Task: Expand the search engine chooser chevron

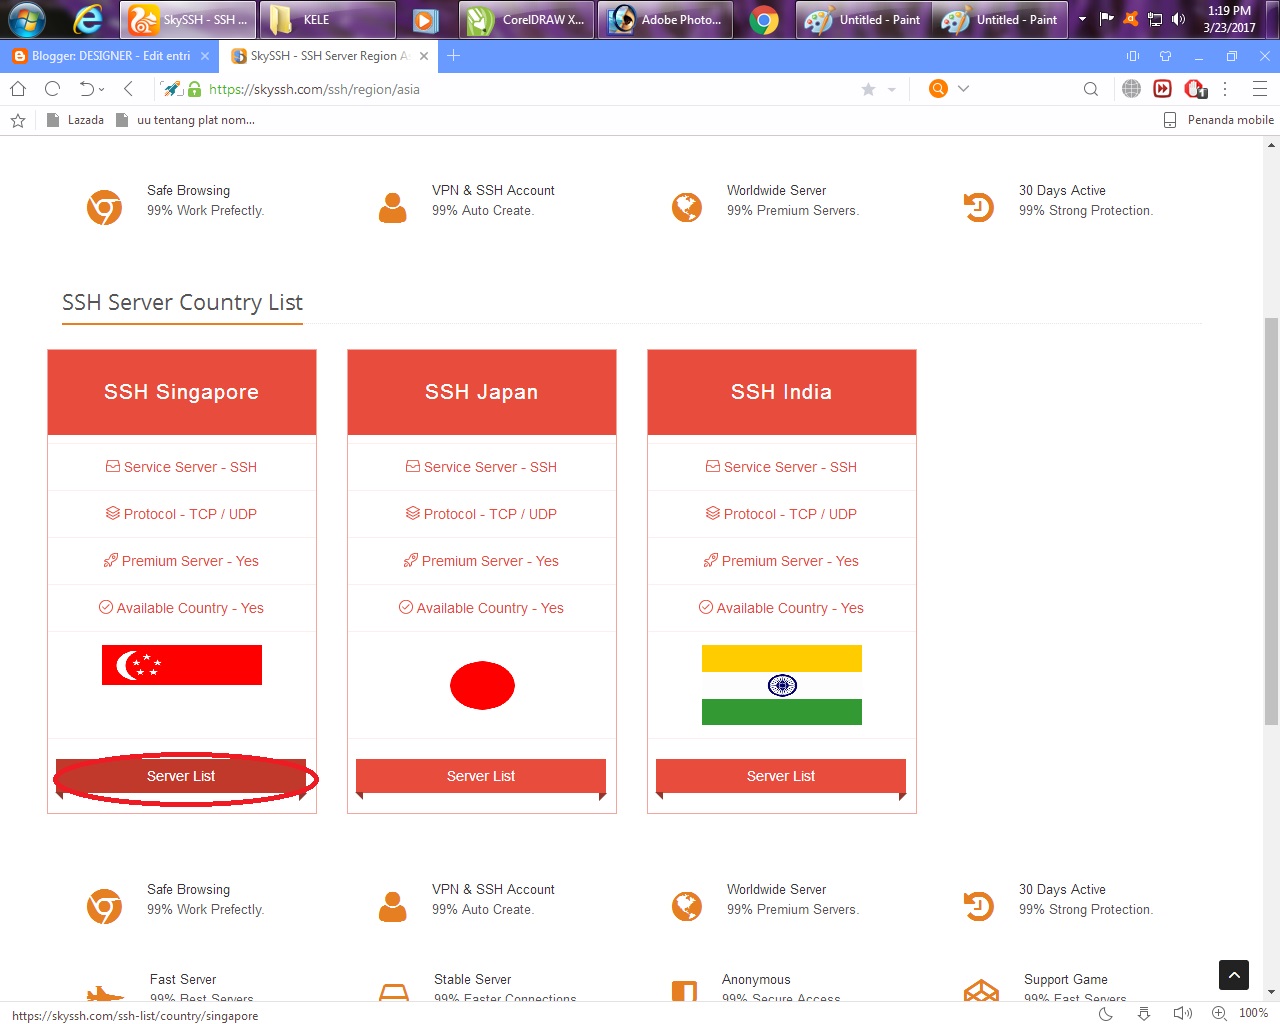Action: [x=962, y=89]
